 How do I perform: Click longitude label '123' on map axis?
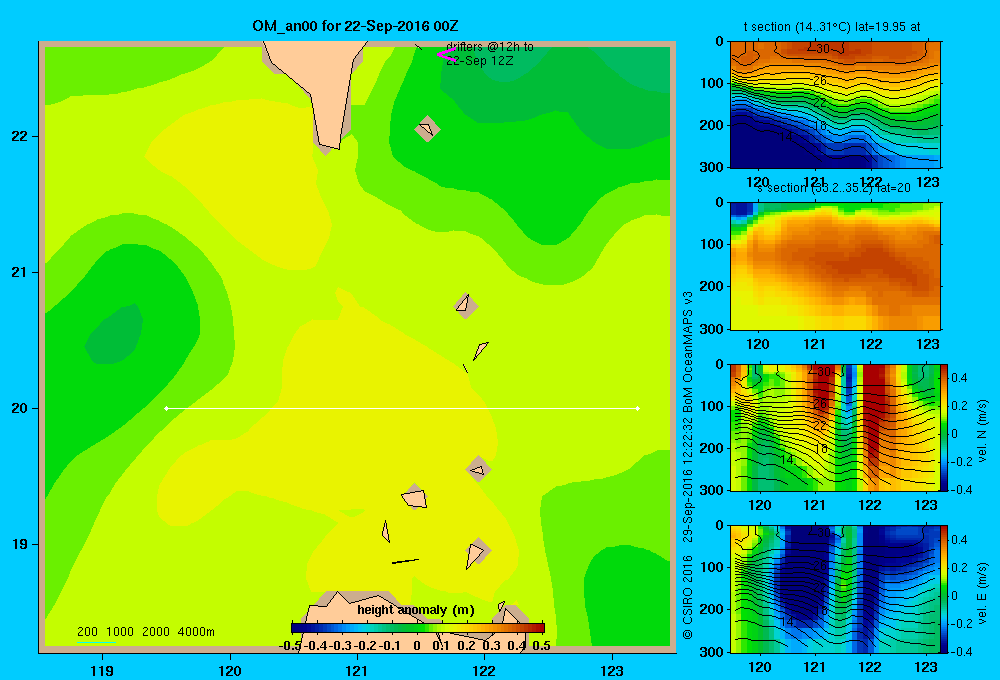click(x=612, y=670)
